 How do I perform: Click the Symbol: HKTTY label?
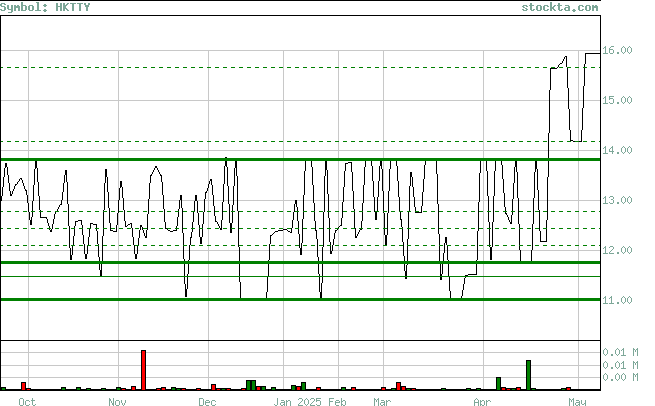click(x=45, y=7)
